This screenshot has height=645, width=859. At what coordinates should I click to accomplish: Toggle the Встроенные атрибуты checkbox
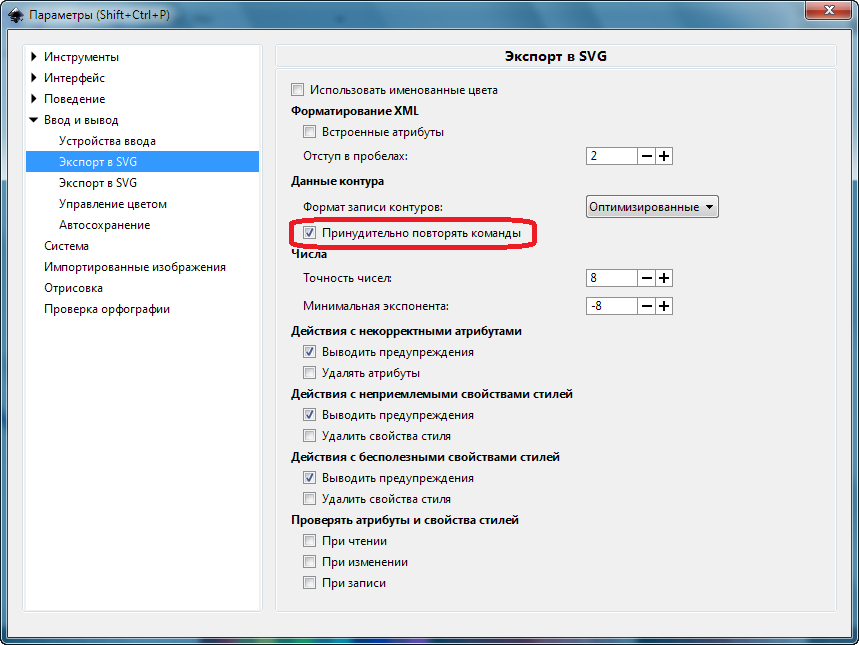click(x=309, y=132)
